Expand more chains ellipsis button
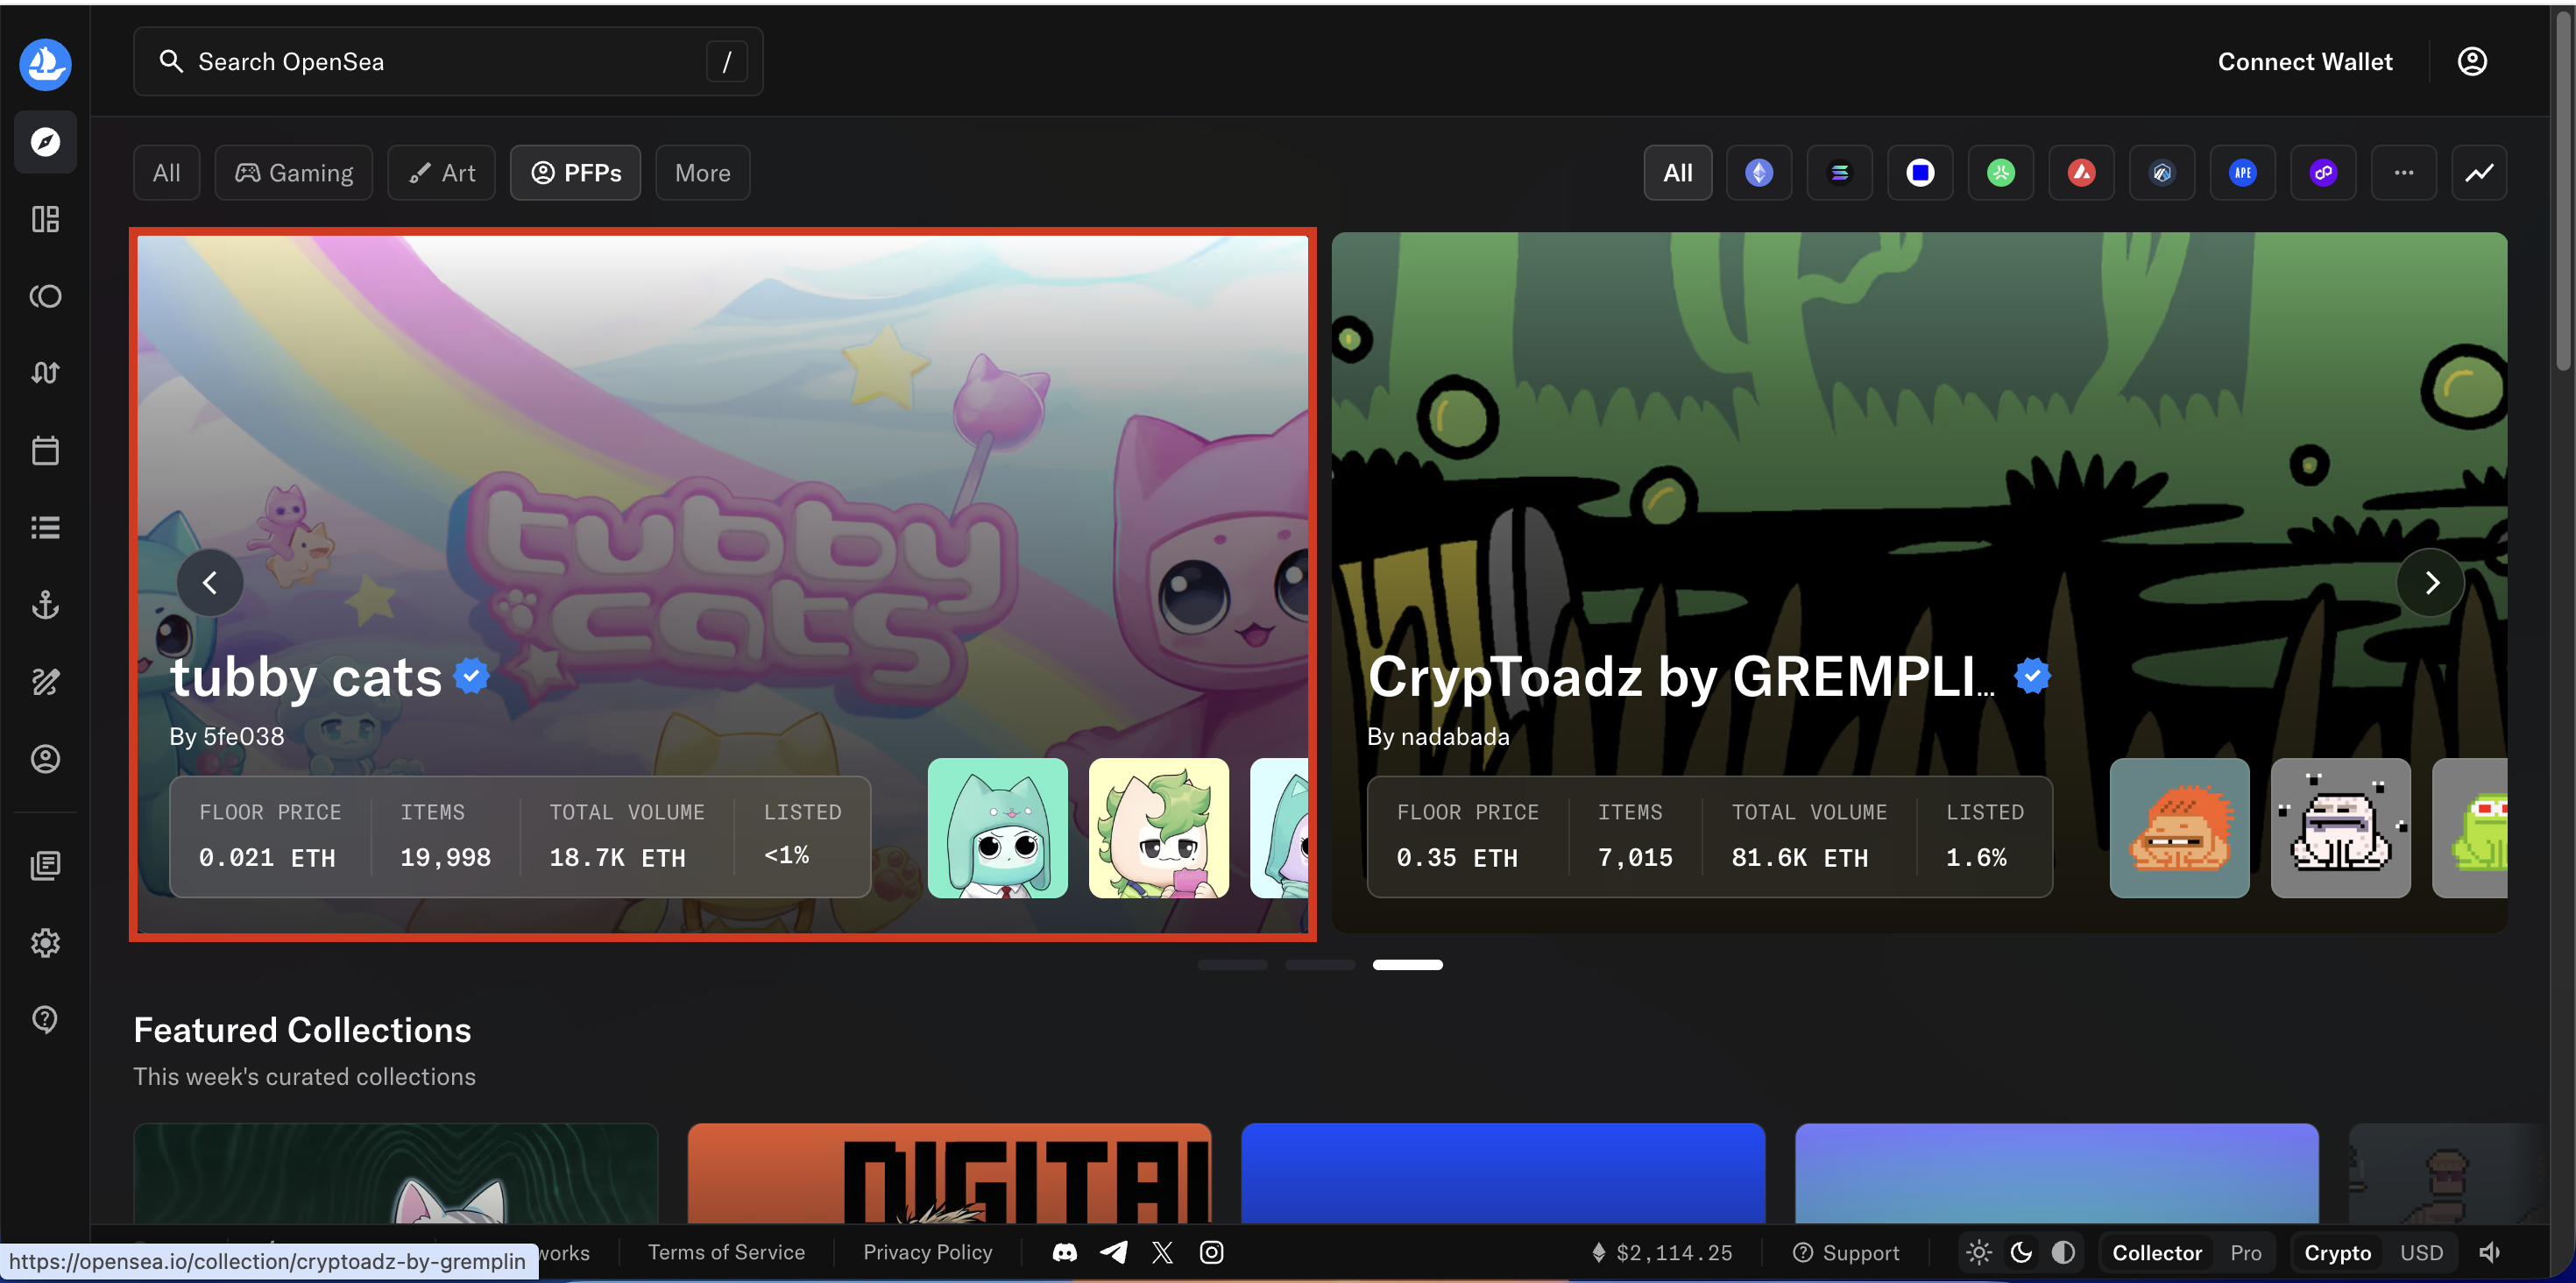 2404,173
